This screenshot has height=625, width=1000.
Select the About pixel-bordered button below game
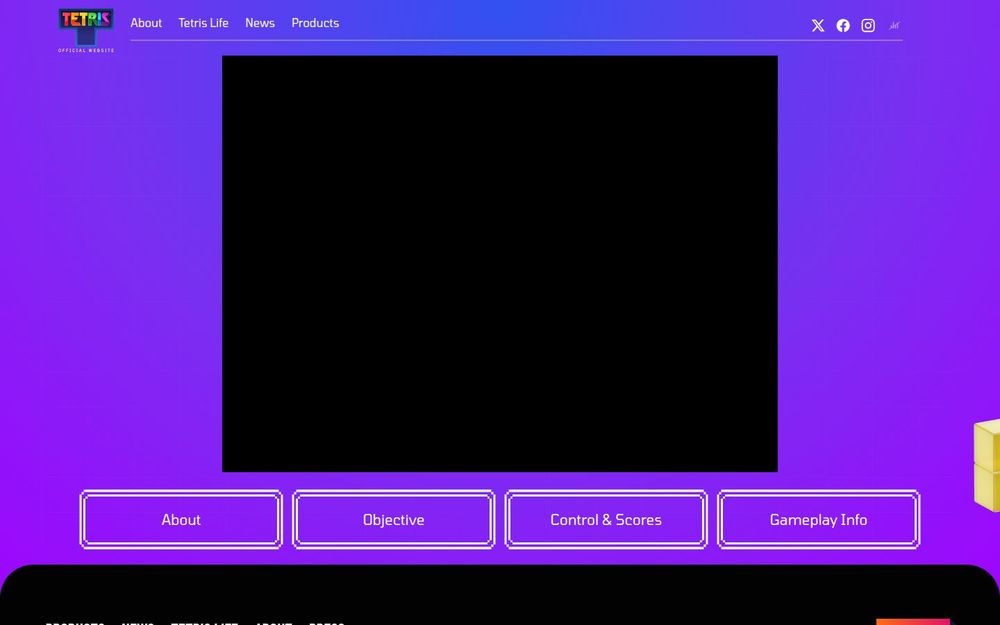[181, 519]
